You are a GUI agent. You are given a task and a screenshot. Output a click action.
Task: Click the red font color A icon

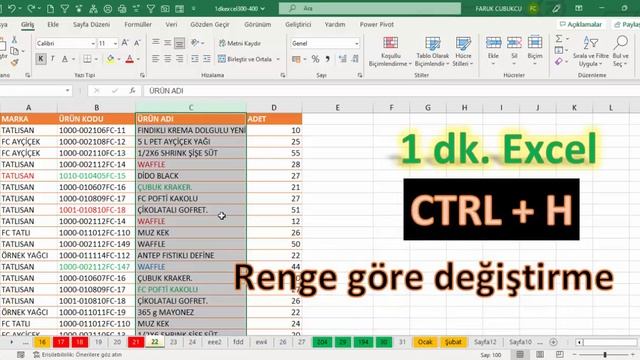pos(130,59)
